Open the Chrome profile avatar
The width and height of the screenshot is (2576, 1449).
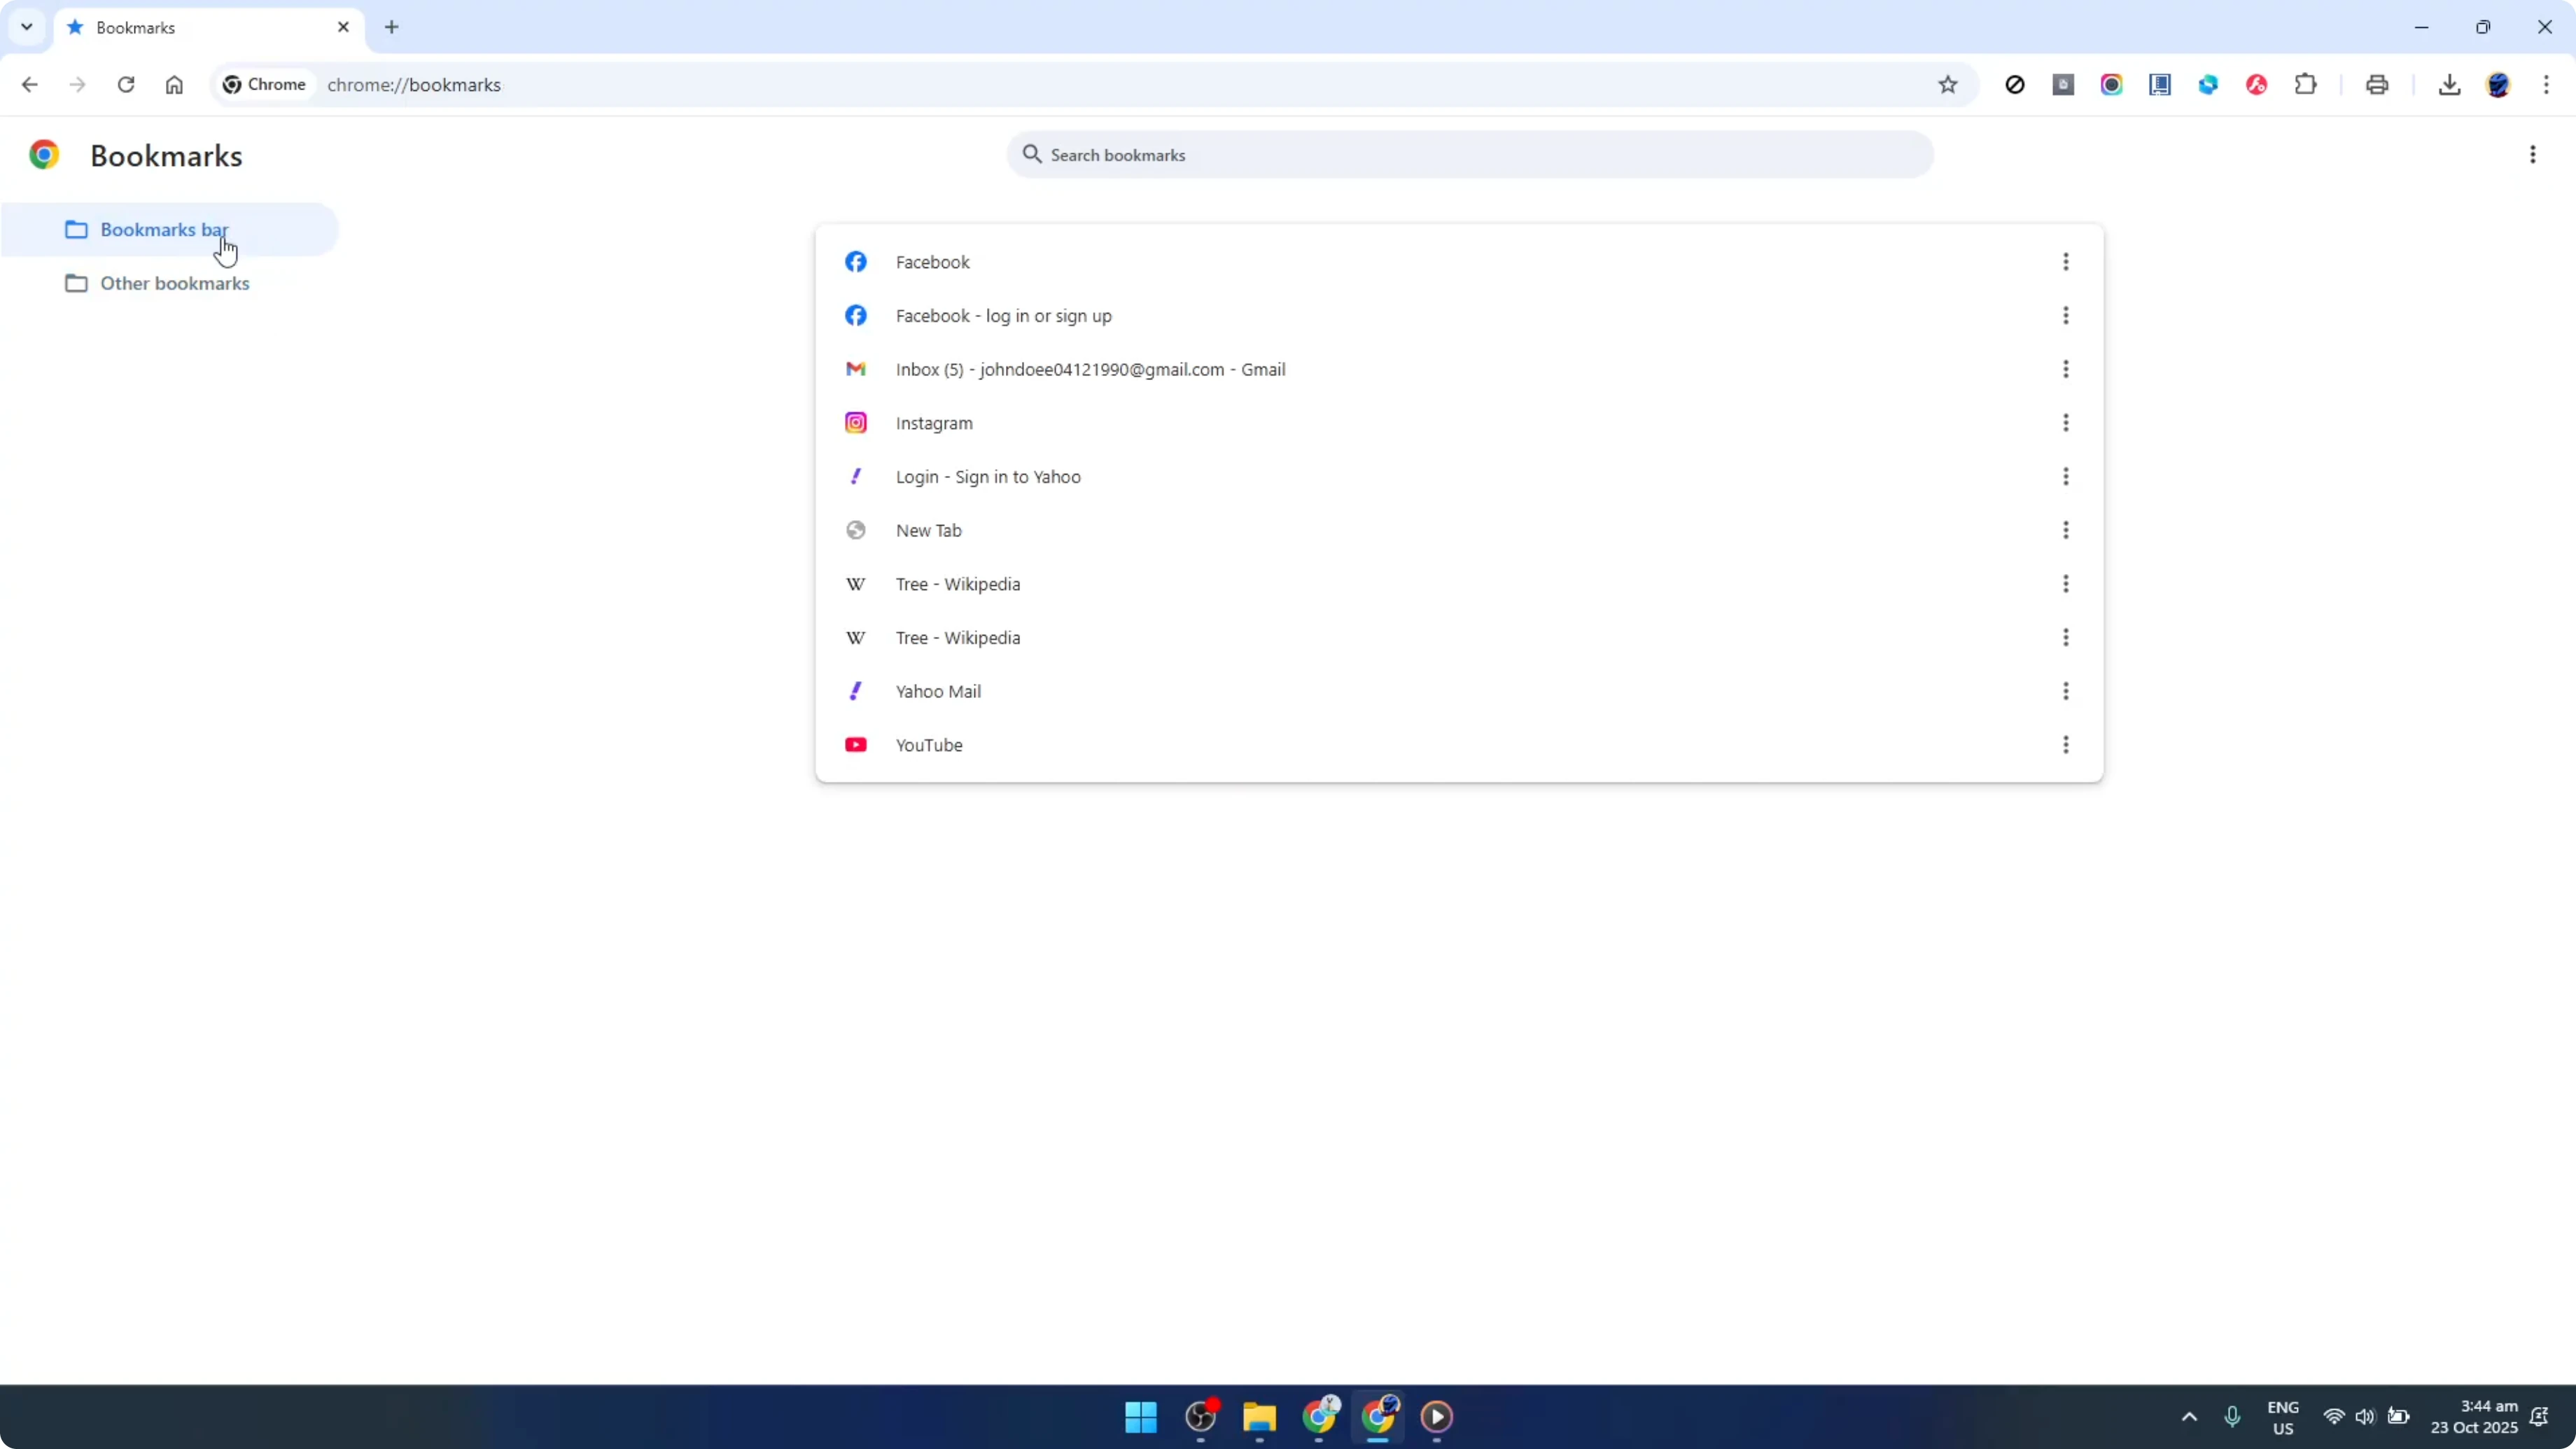pyautogui.click(x=2498, y=85)
